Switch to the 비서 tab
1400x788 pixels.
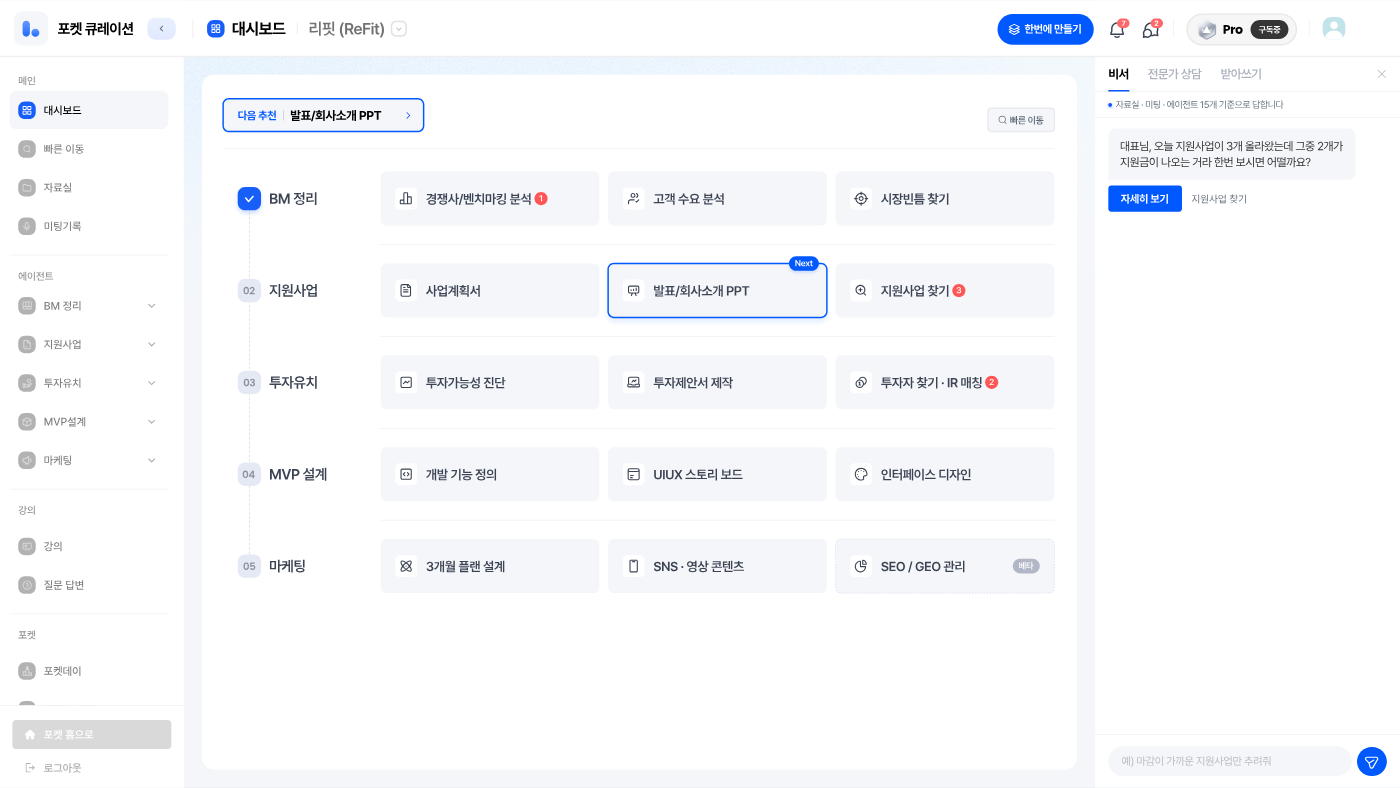tap(1118, 74)
